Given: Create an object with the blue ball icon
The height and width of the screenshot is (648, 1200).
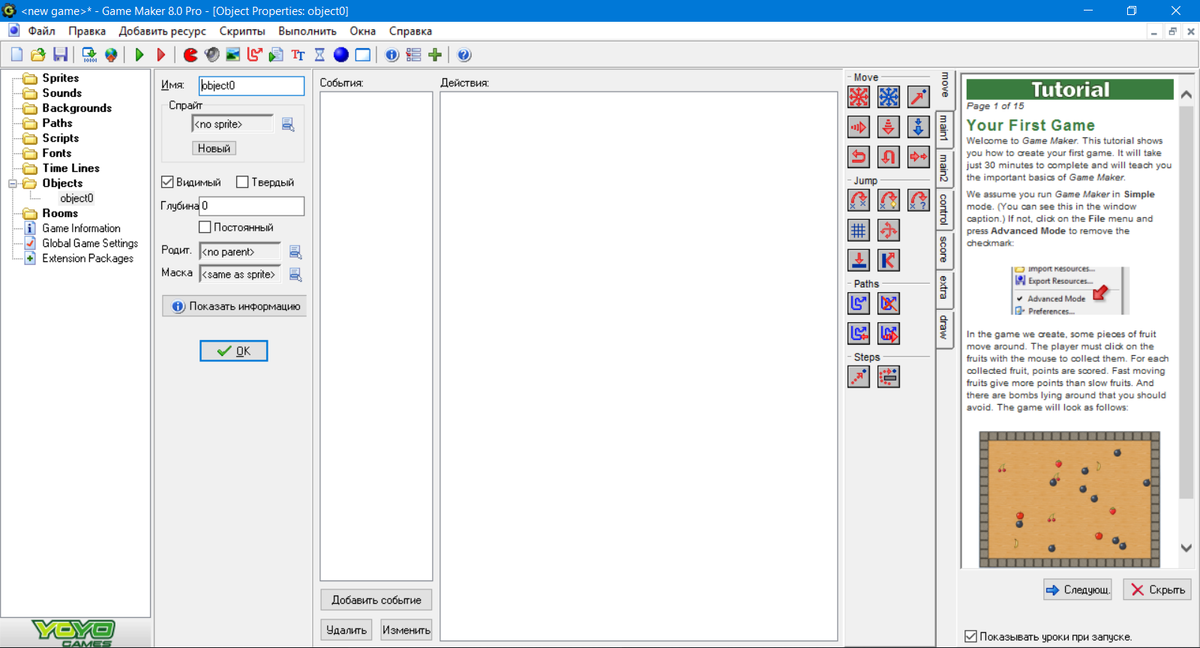Looking at the screenshot, I should tap(341, 54).
